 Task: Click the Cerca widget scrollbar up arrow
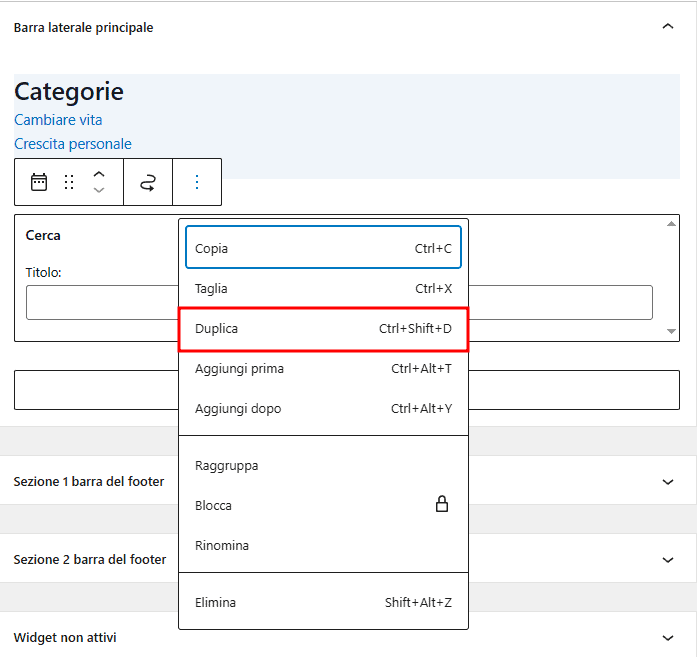671,224
